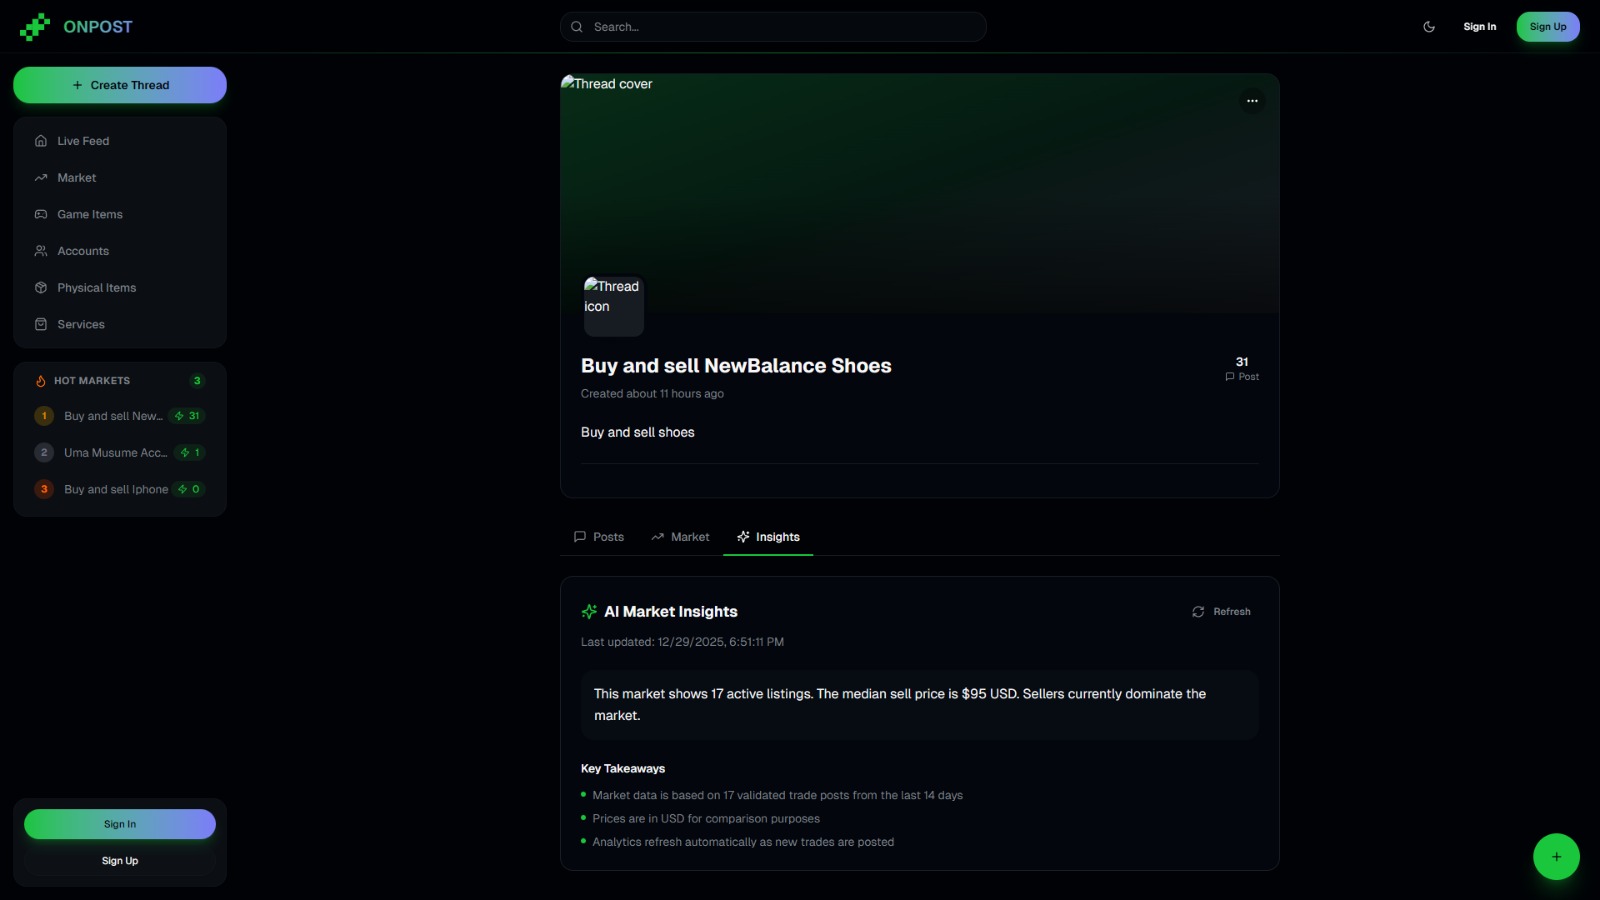Switch to the Market tab
The height and width of the screenshot is (900, 1600).
pos(680,537)
